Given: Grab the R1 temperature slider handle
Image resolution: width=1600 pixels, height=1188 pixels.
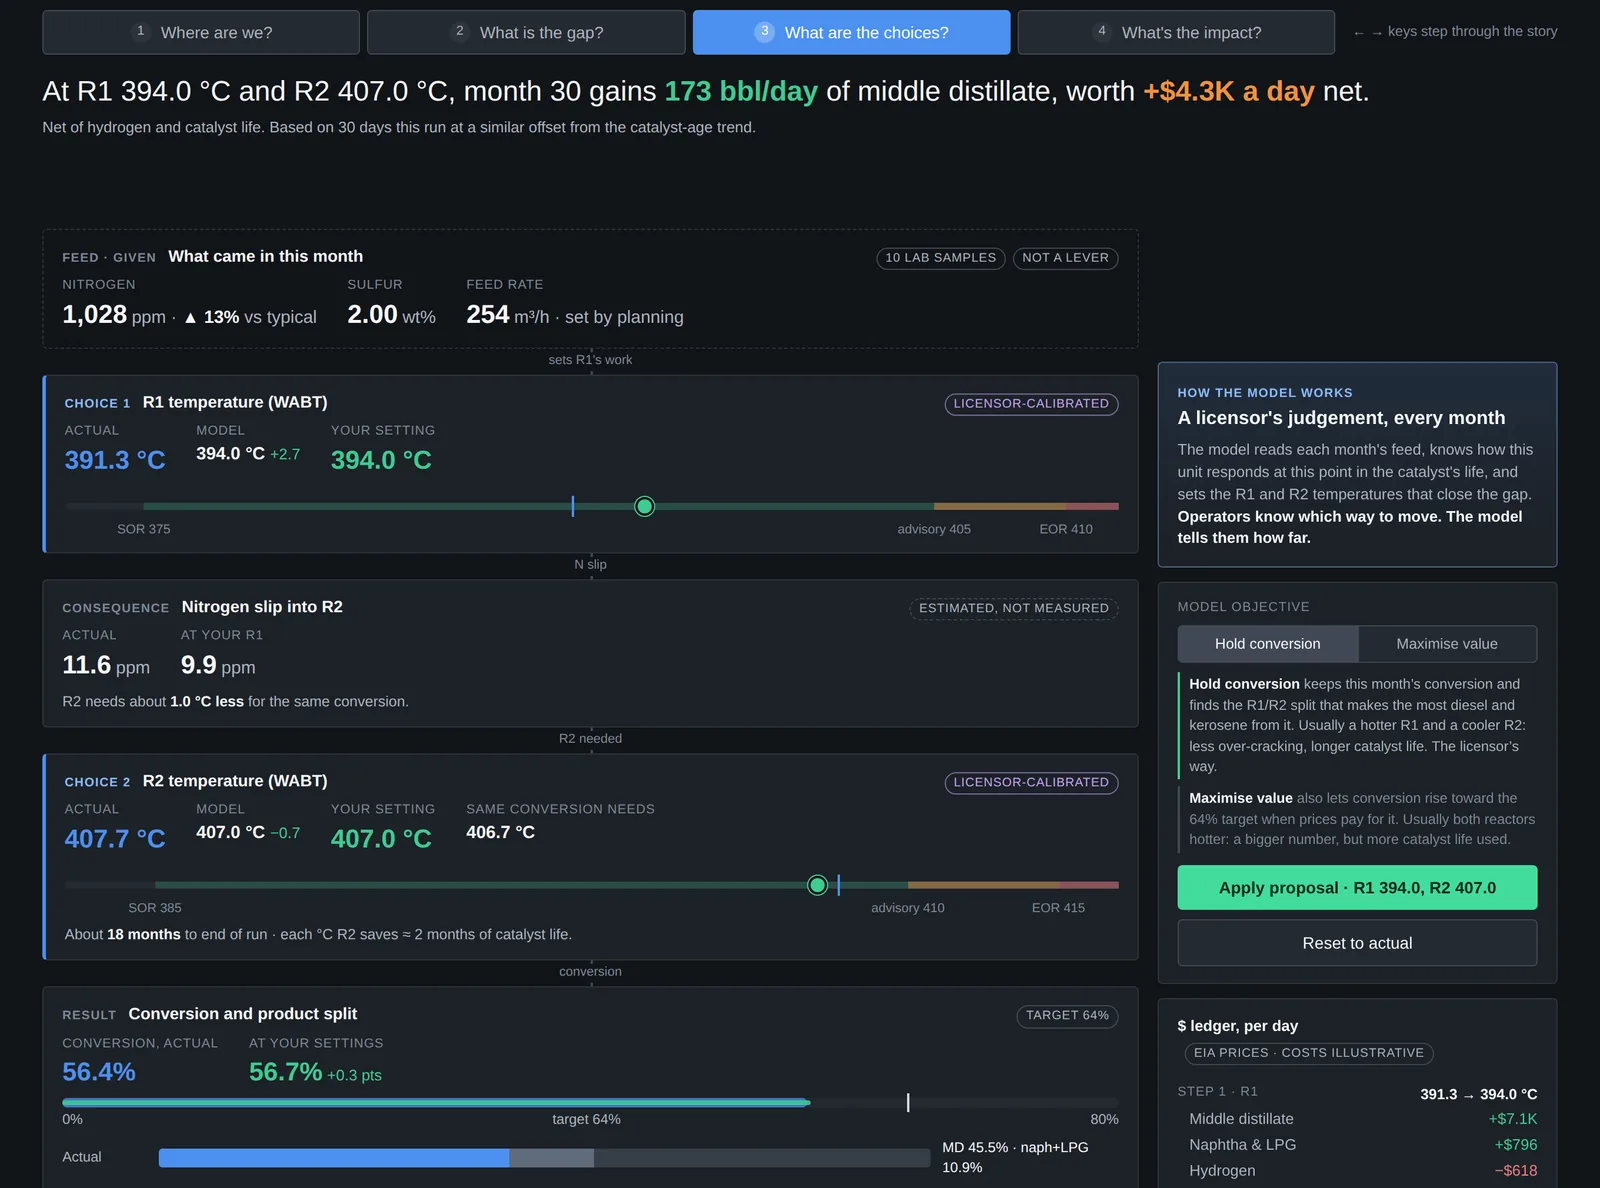Looking at the screenshot, I should pyautogui.click(x=645, y=507).
